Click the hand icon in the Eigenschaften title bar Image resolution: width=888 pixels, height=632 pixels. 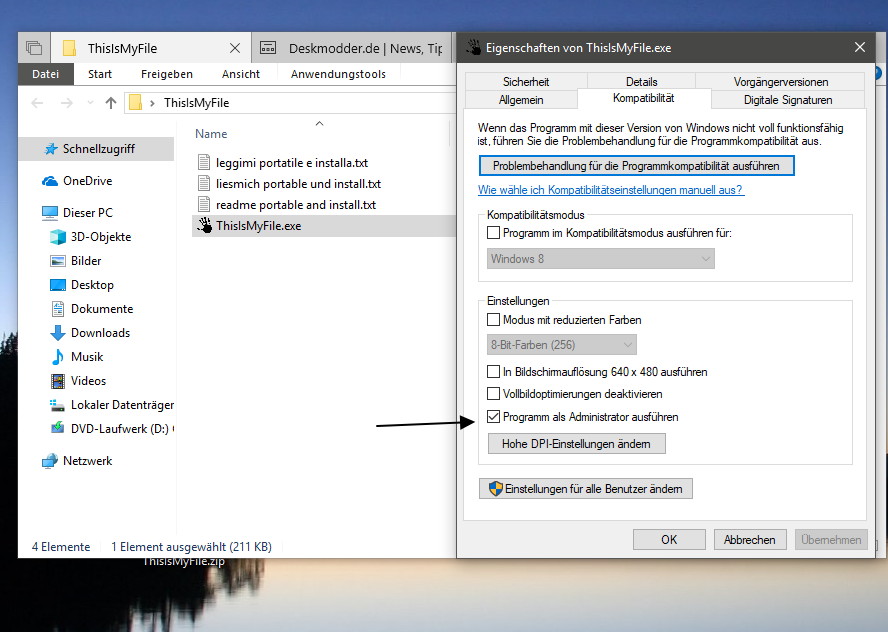(x=473, y=48)
